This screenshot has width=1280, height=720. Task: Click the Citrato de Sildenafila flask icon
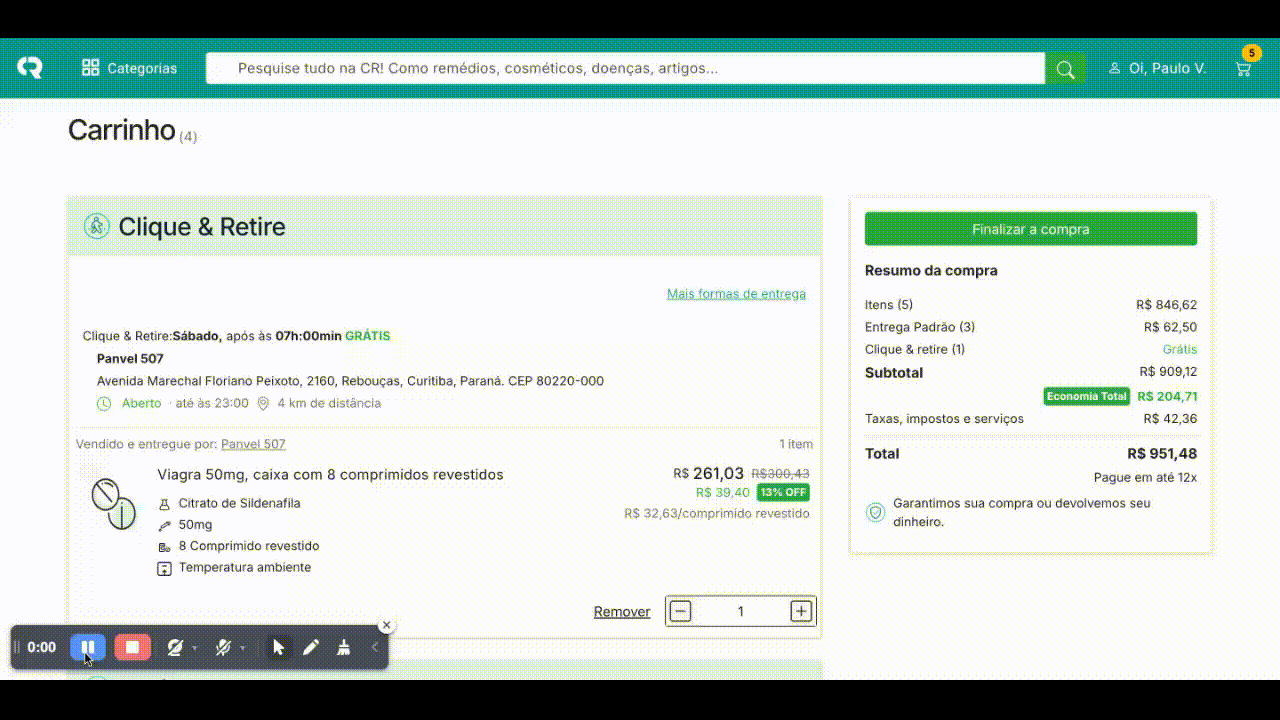coord(165,504)
